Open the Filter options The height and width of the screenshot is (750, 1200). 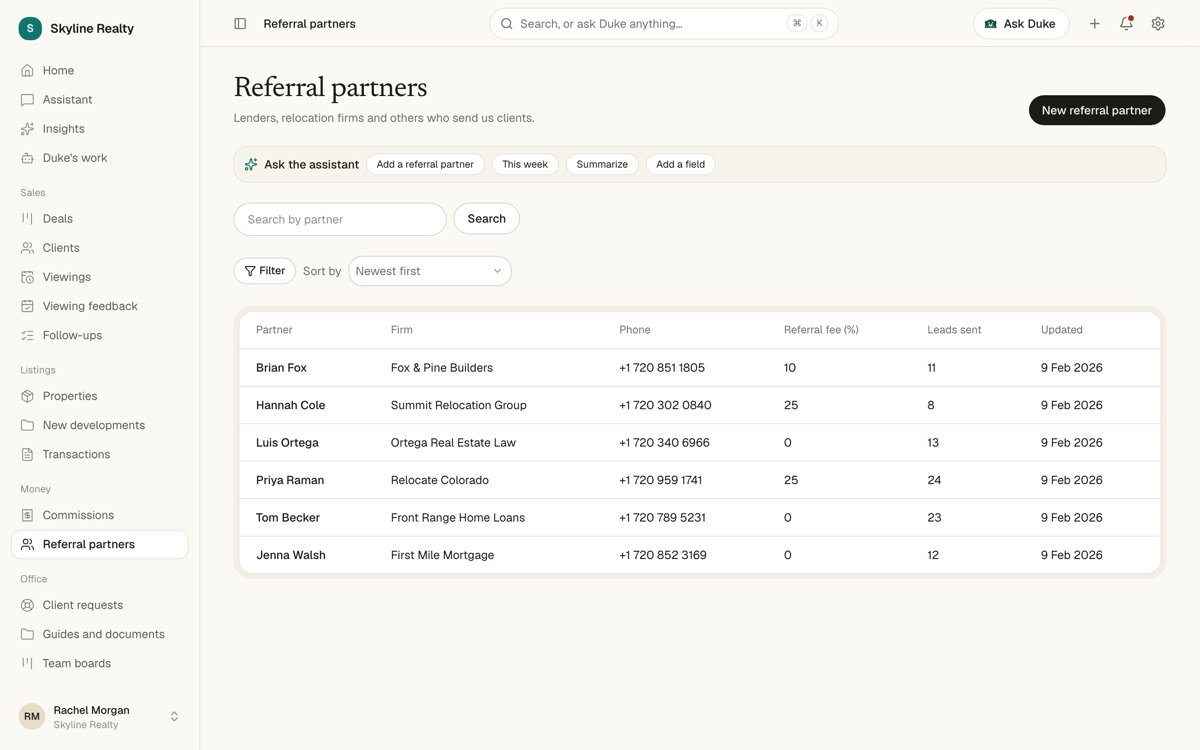[265, 271]
